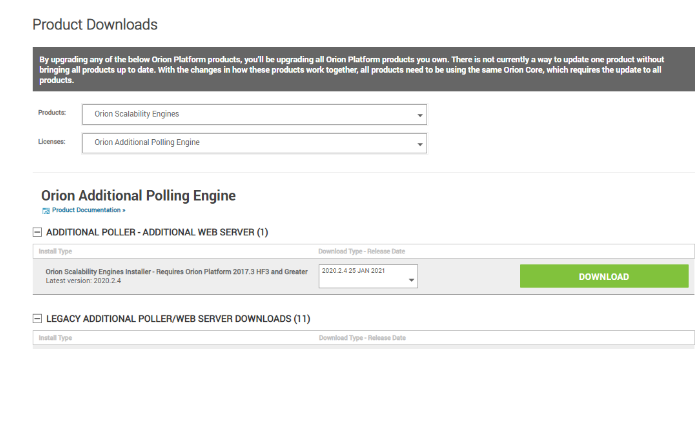Open the 2020.2.4 release version dropdown
The height and width of the screenshot is (431, 700).
click(x=367, y=276)
